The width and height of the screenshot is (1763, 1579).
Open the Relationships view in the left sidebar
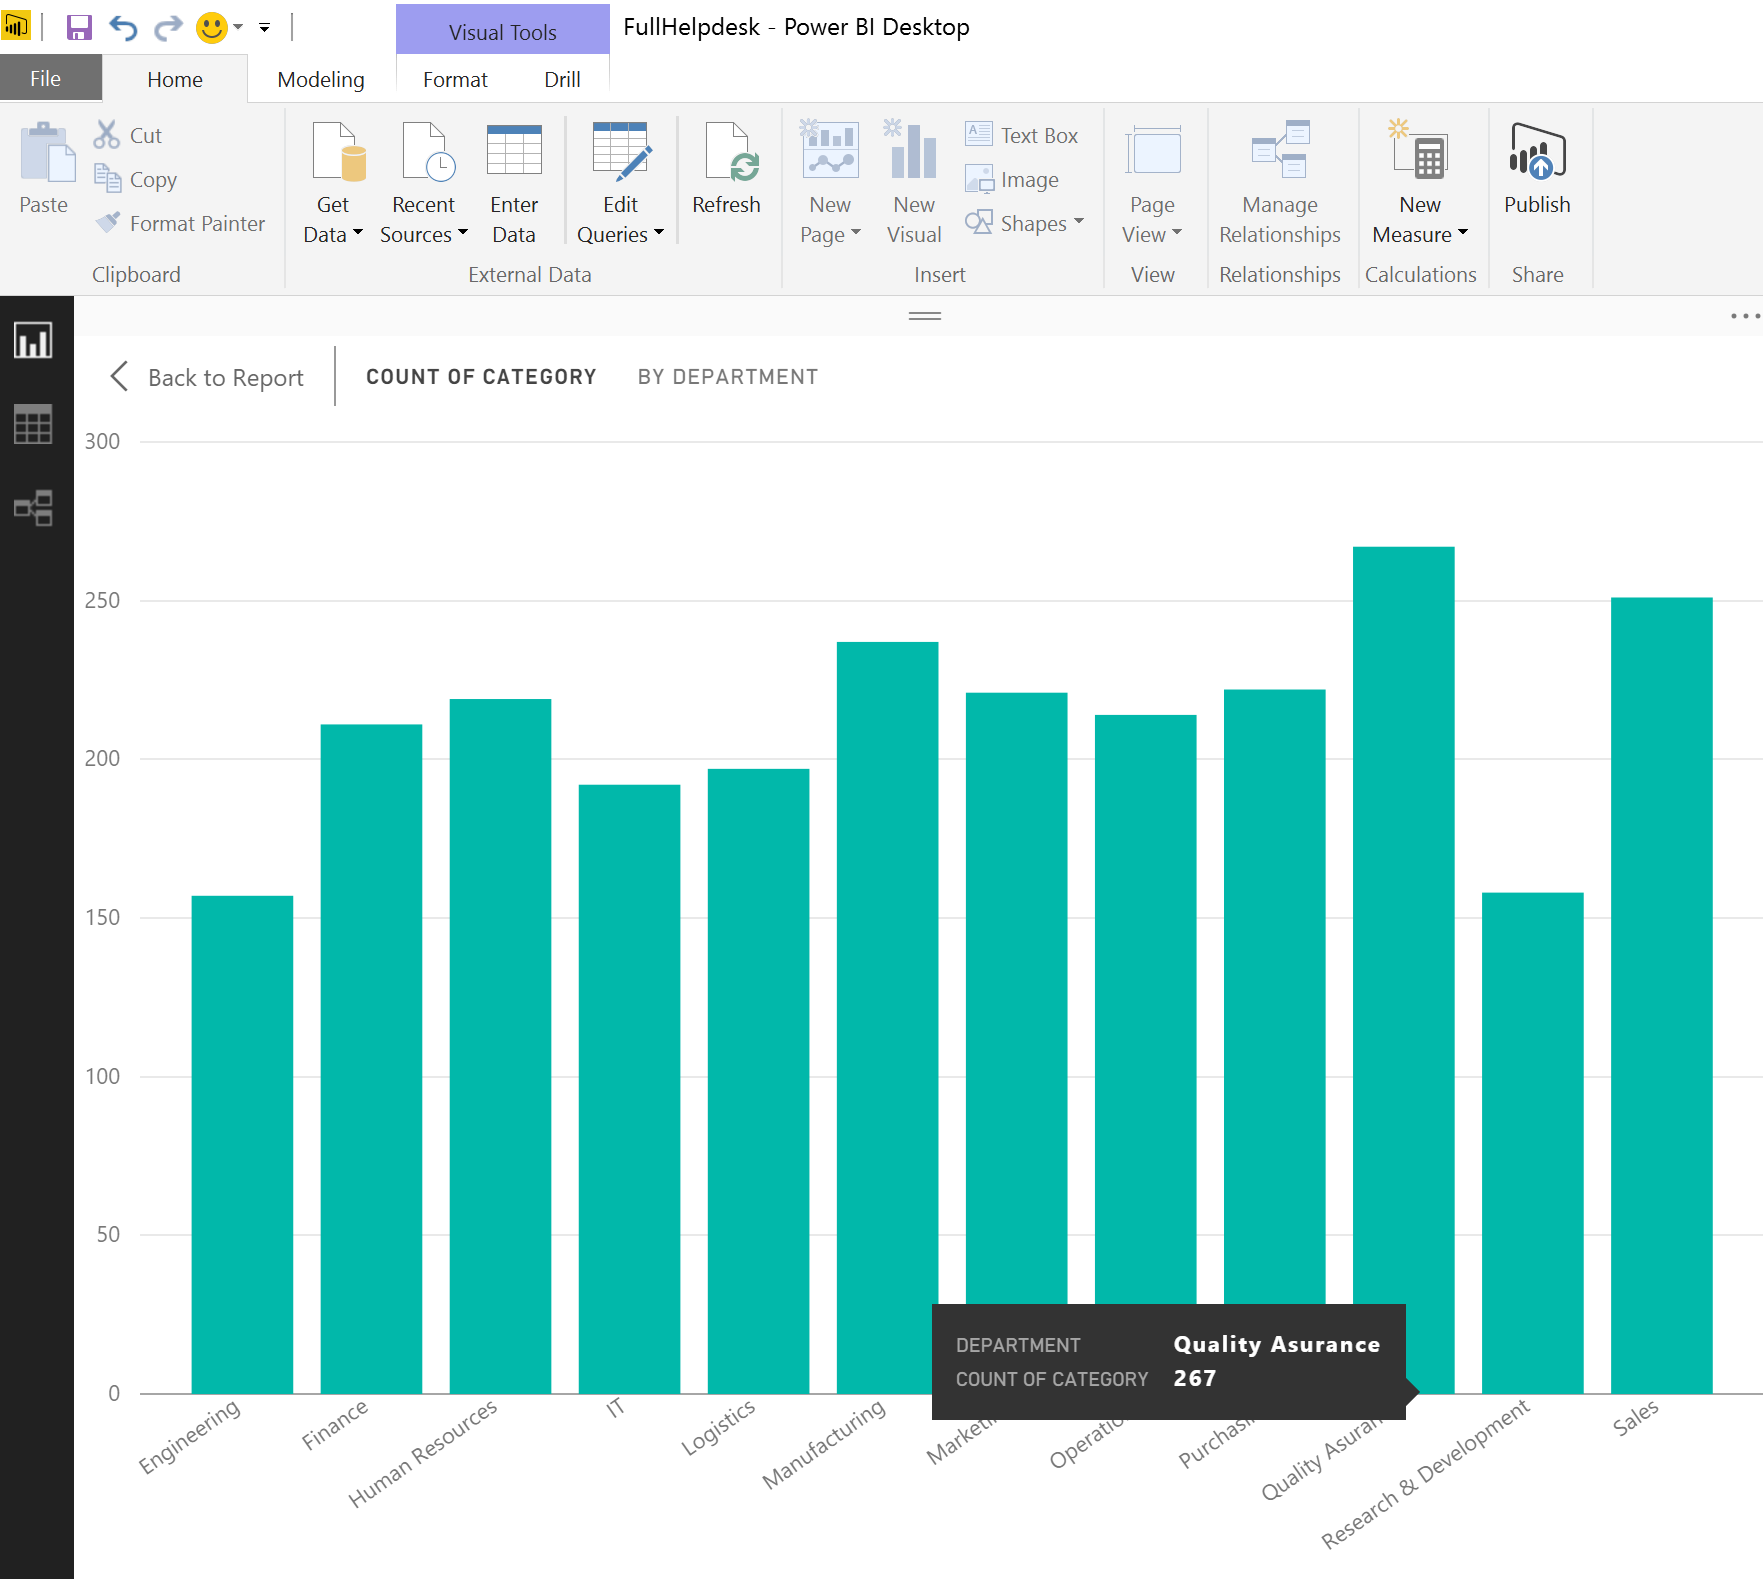click(x=33, y=508)
